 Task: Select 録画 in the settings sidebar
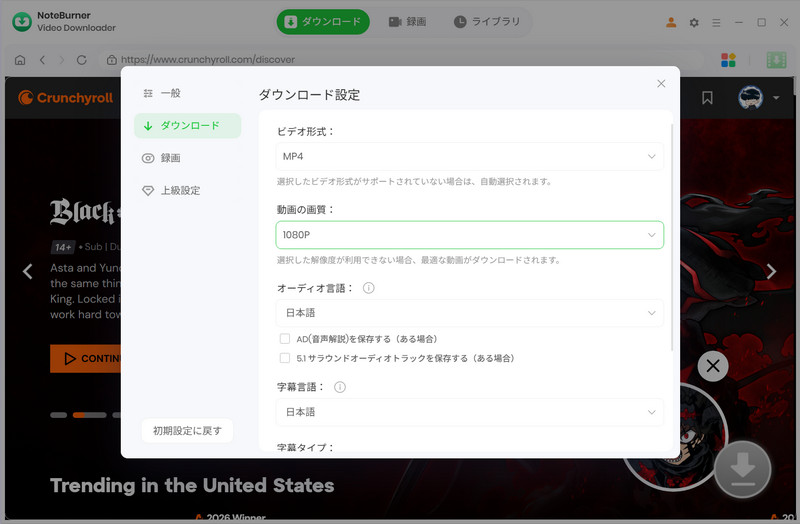click(187, 158)
